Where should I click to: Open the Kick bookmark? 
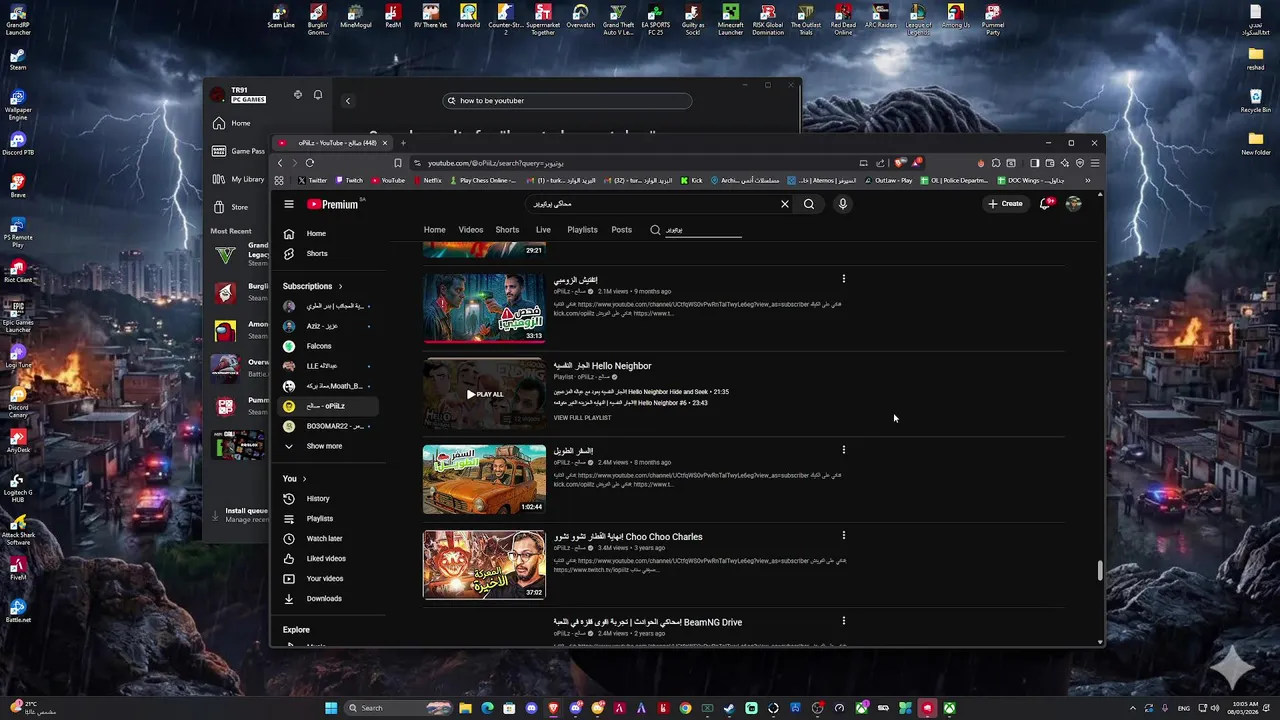tap(692, 181)
